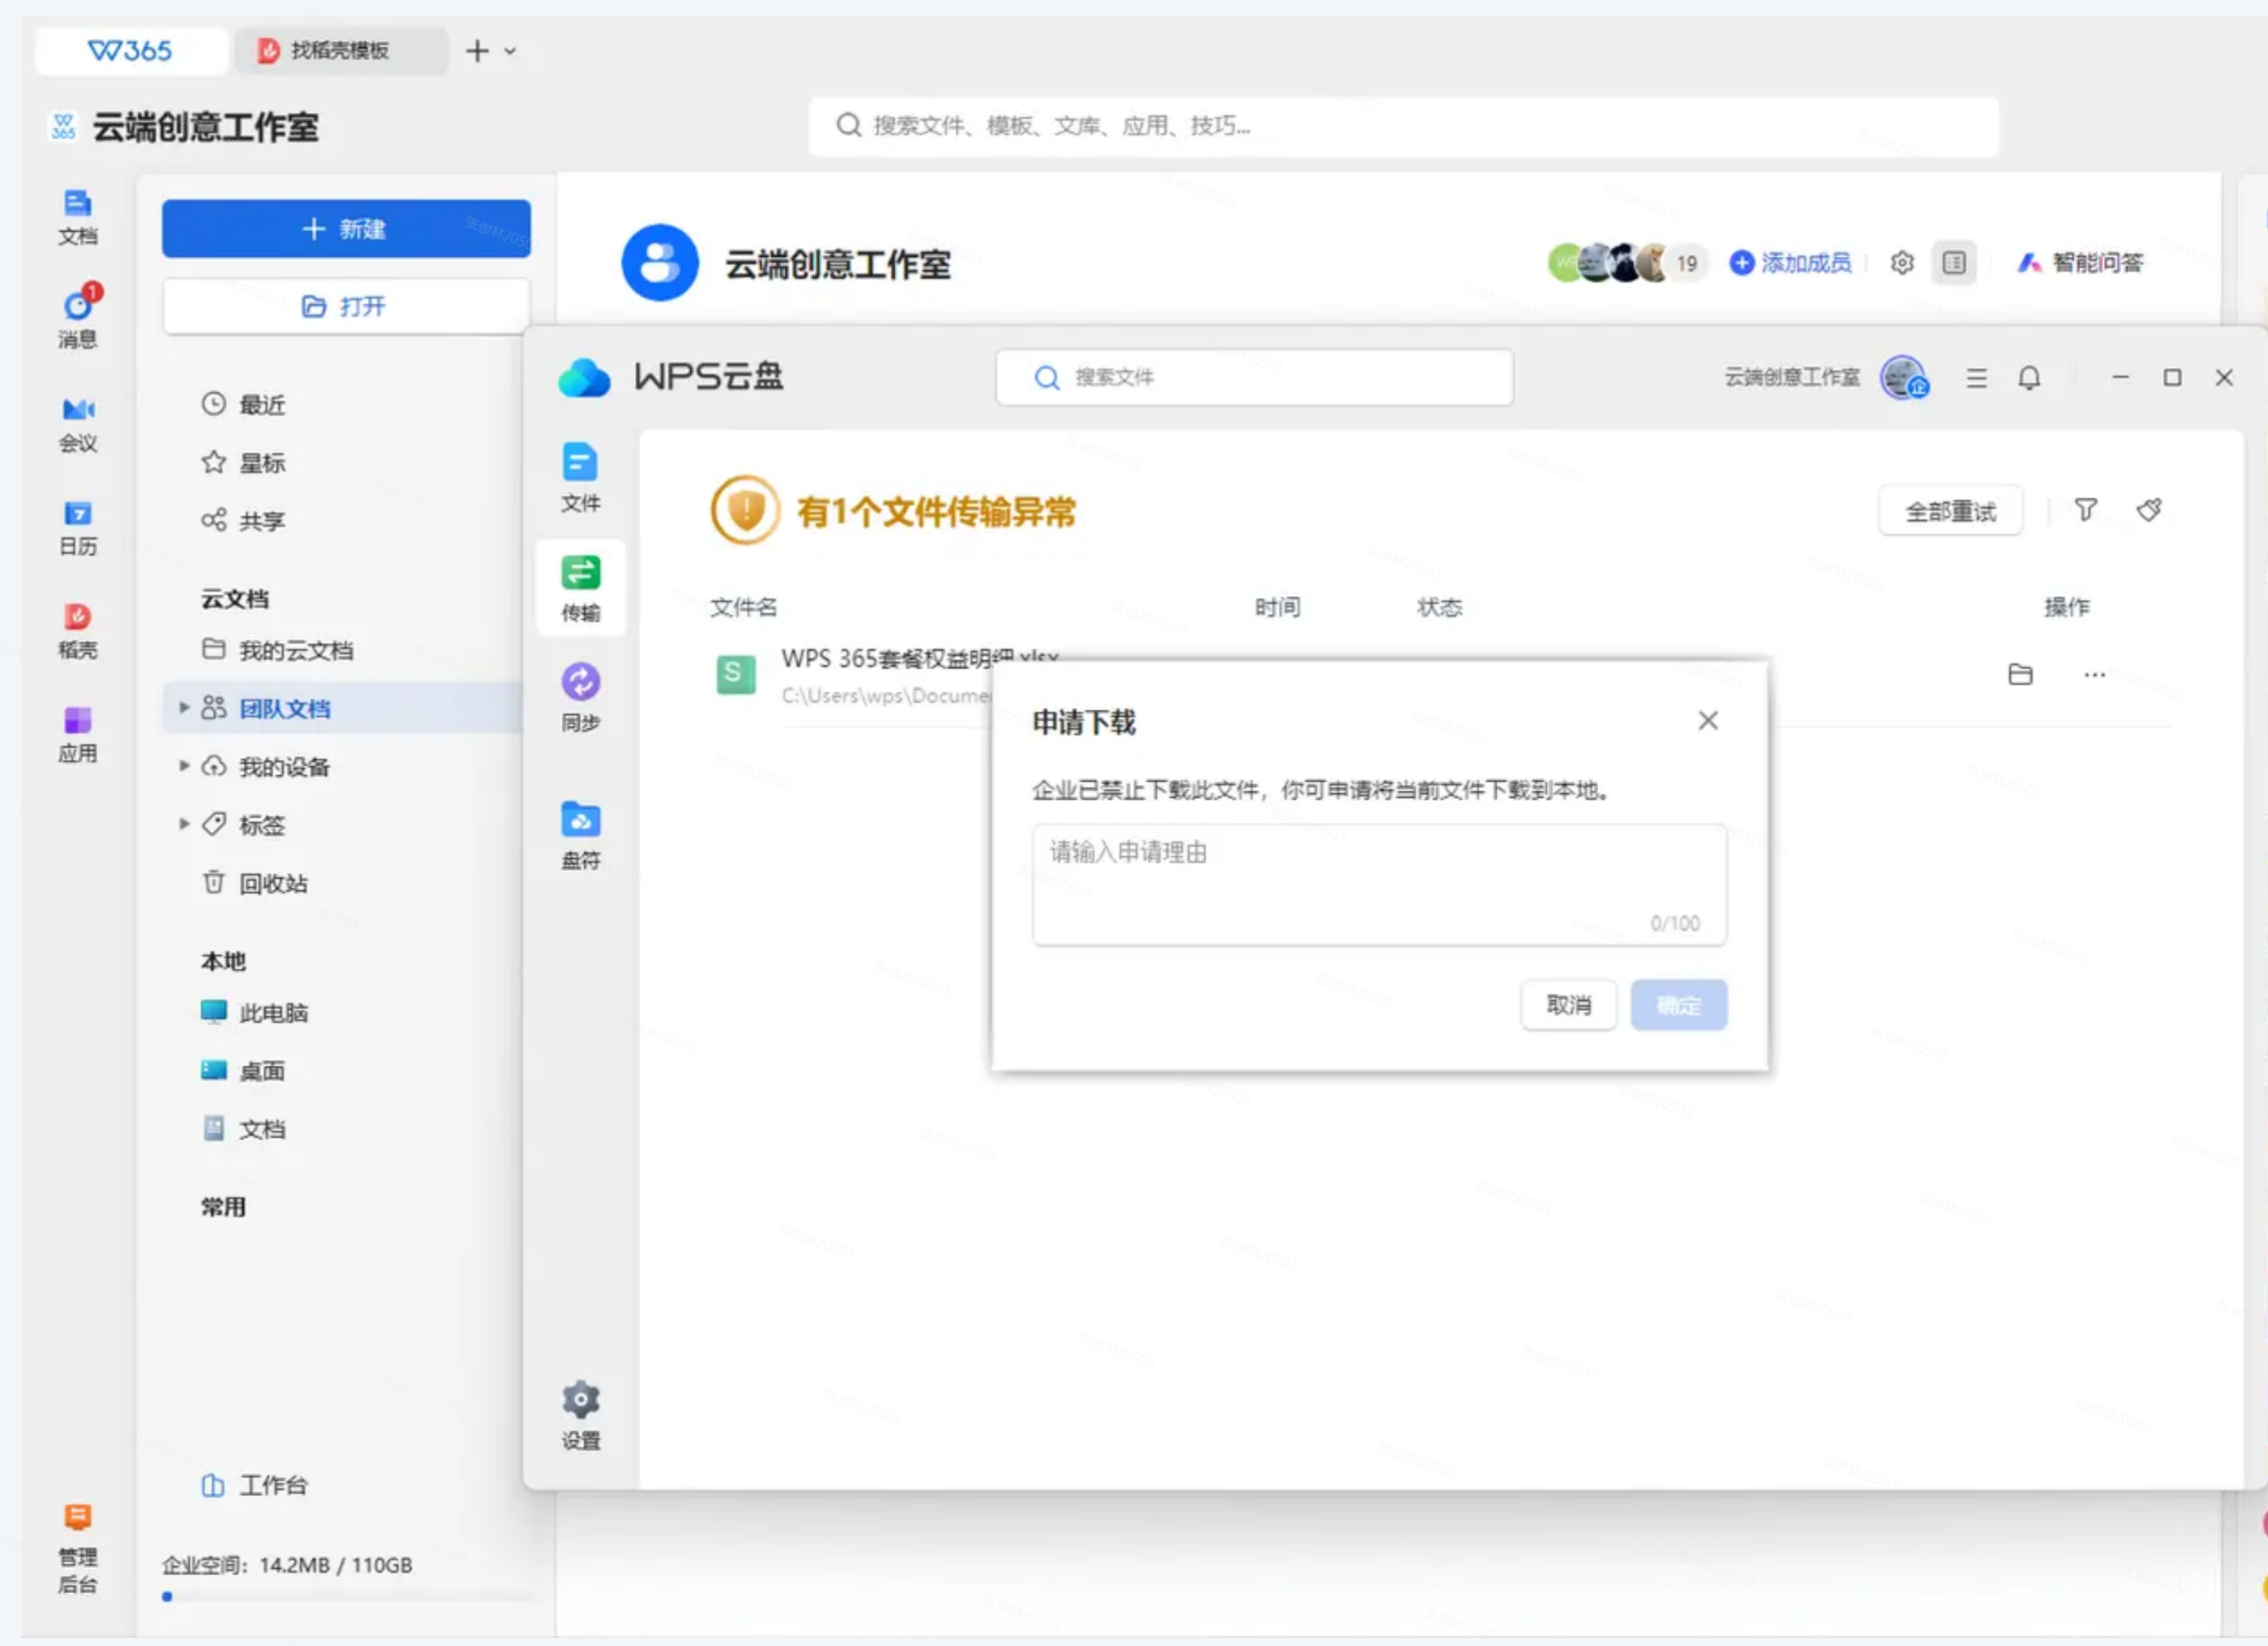
Task: Click the 时间 column header
Action: [1278, 607]
